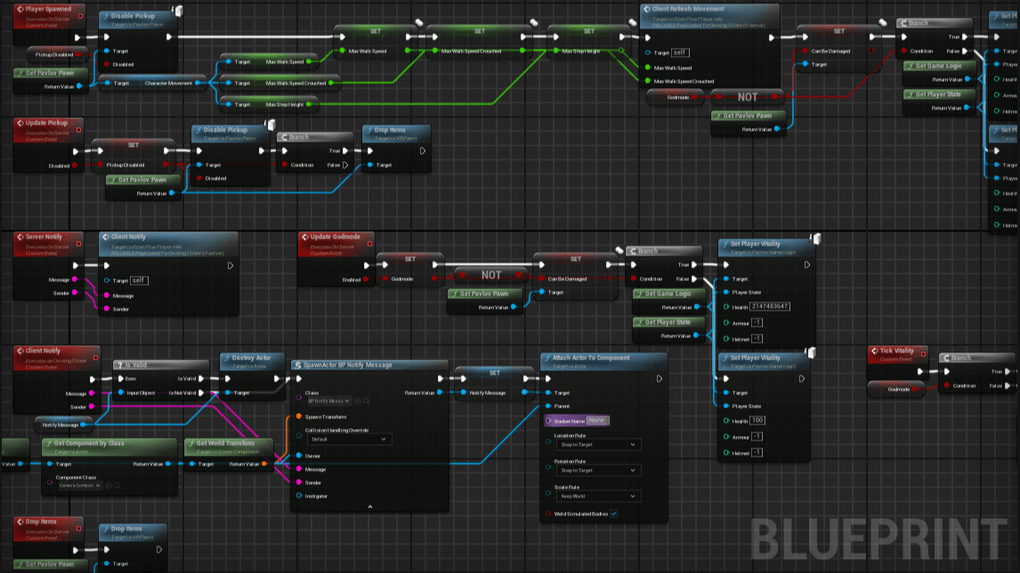Open the Component Class Camera Component dropdown
1020x573 pixels.
tap(80, 485)
